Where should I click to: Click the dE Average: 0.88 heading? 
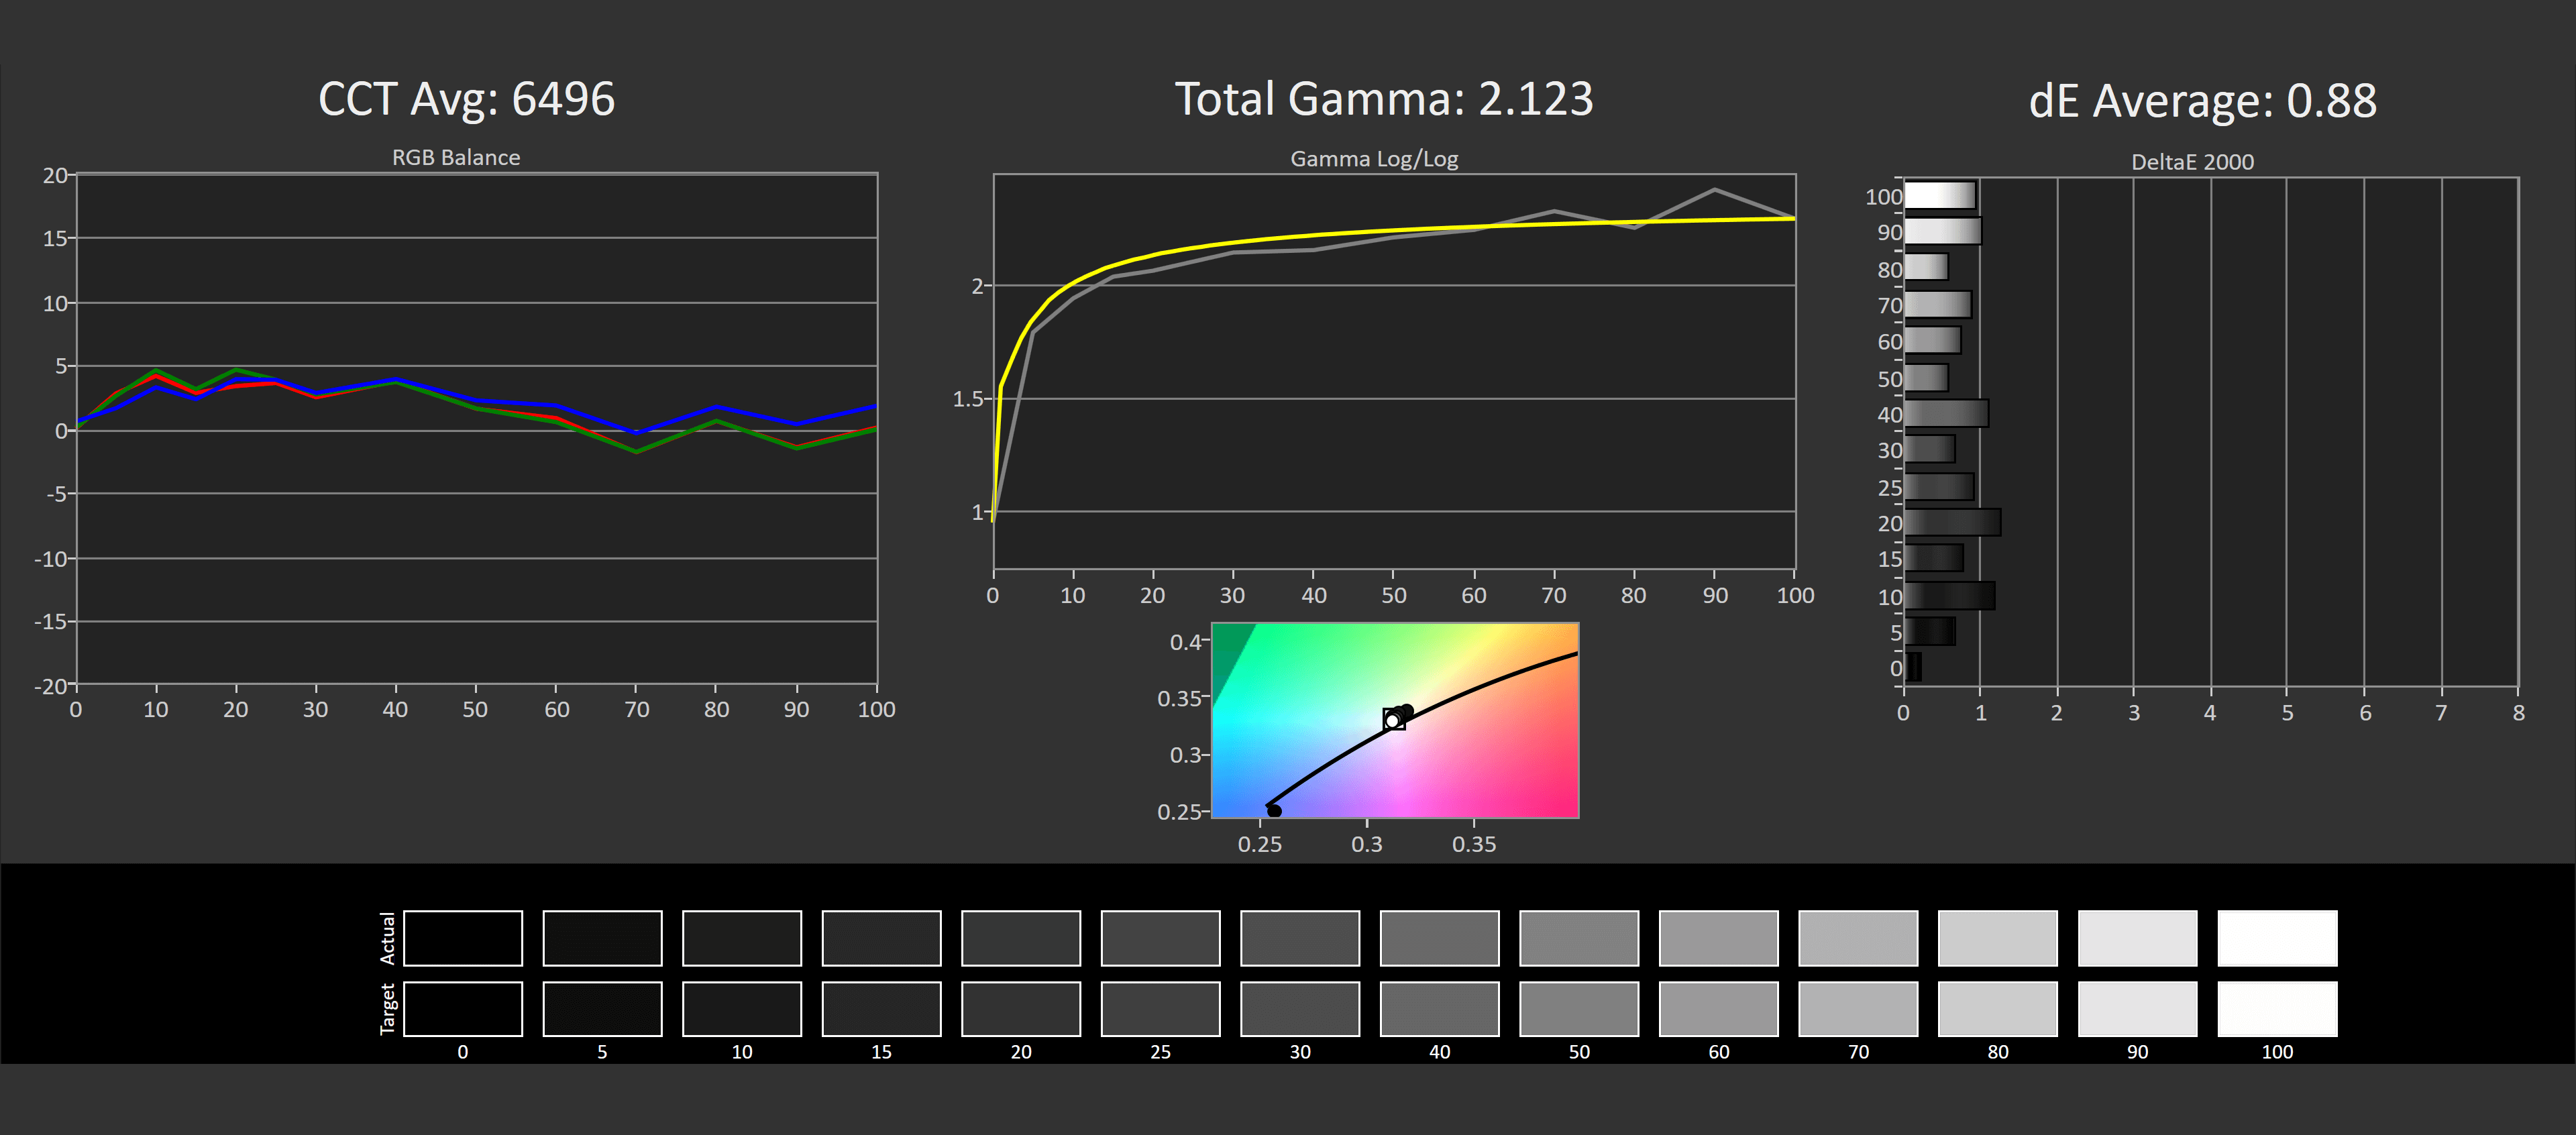2202,101
